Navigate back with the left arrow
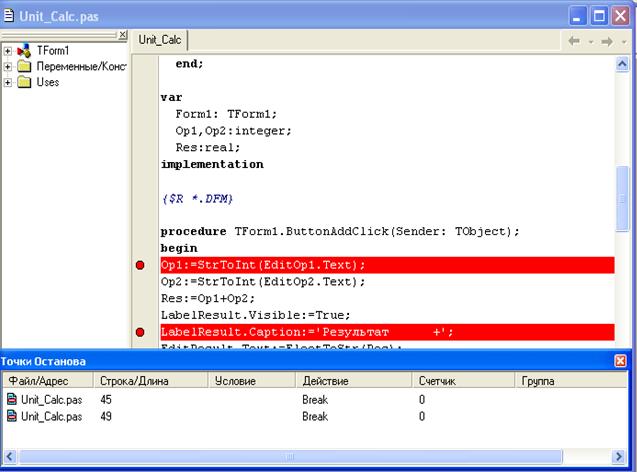 [574, 41]
